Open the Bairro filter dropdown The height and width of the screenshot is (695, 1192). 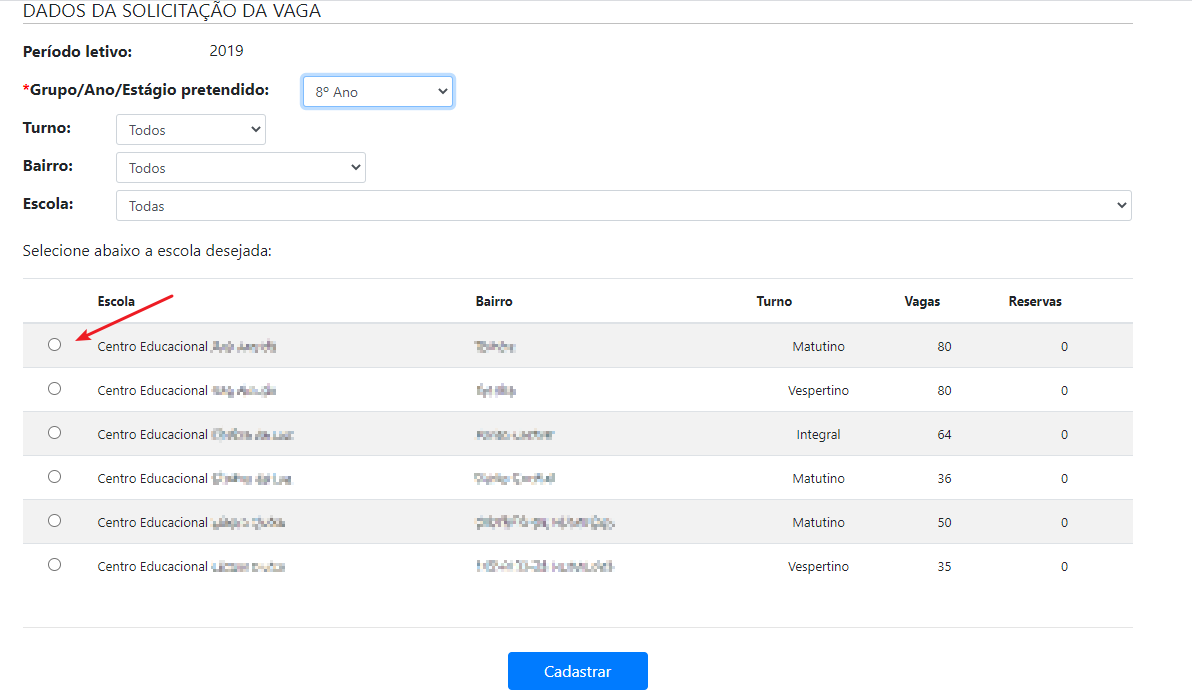(241, 168)
